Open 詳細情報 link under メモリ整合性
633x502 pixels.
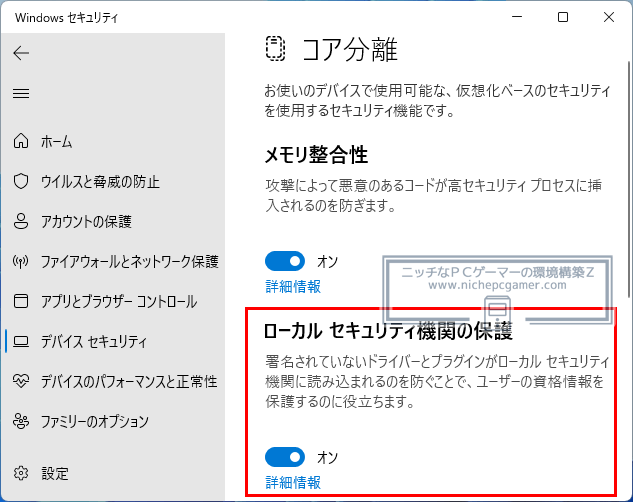pyautogui.click(x=293, y=287)
